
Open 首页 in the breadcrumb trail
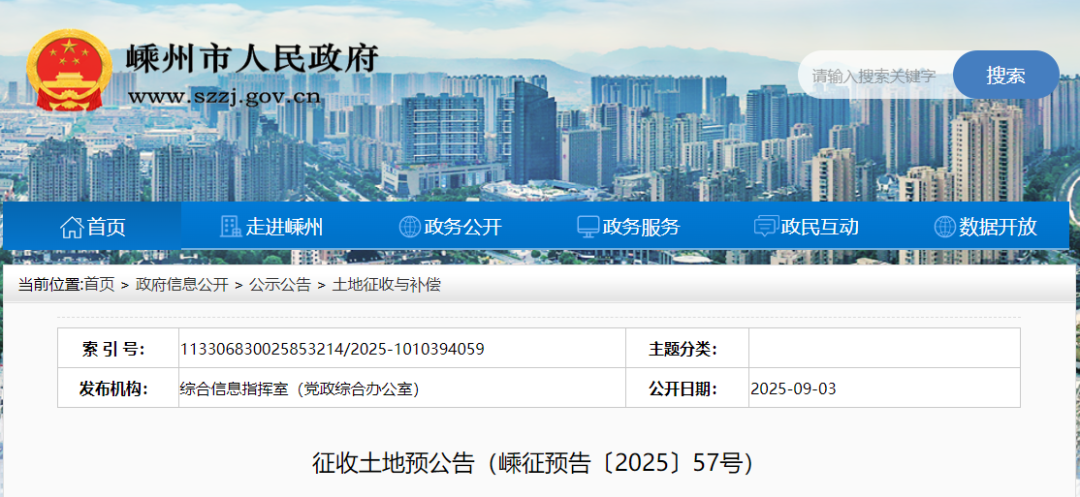click(x=99, y=285)
